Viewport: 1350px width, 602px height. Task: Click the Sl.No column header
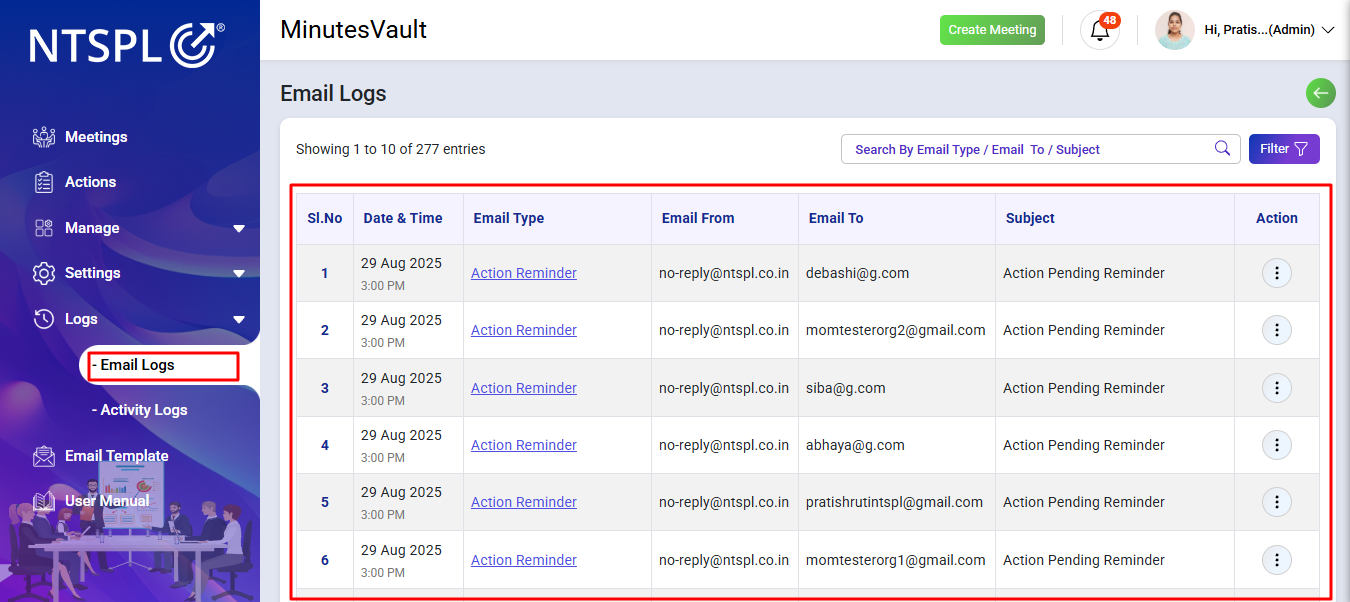(325, 218)
